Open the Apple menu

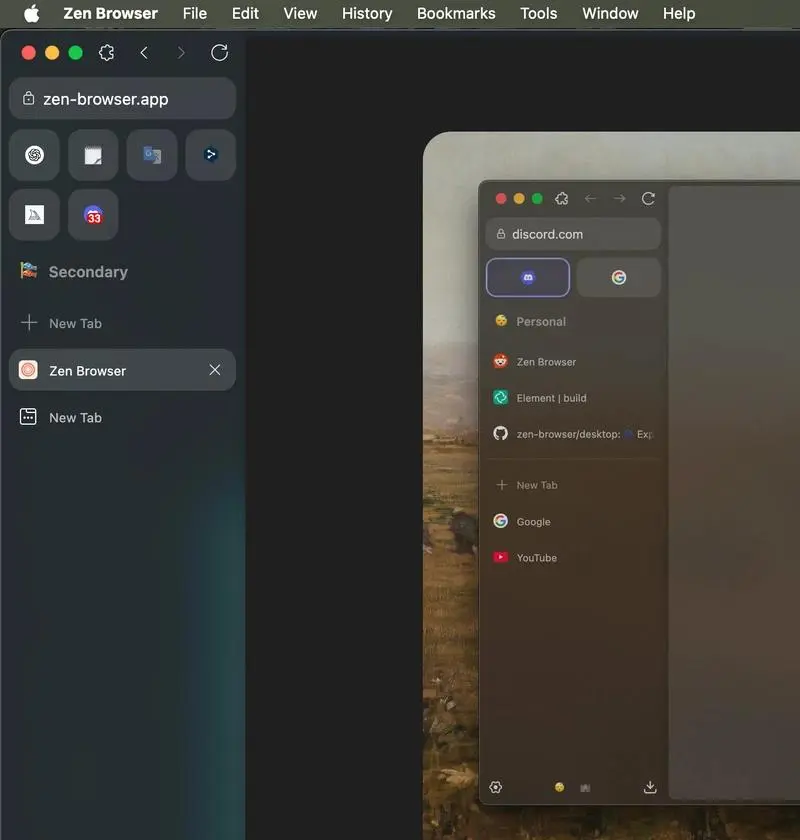(x=32, y=13)
